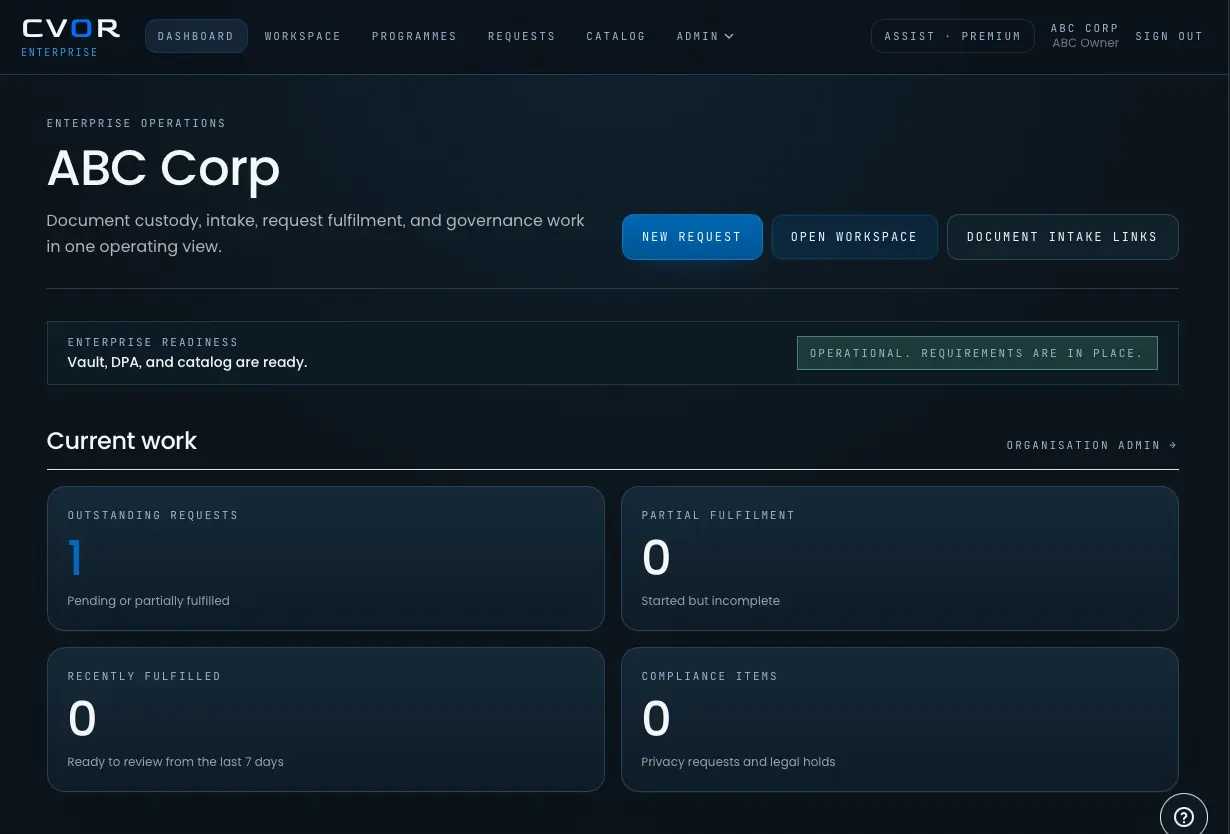Click the 'Current work' section heading
This screenshot has width=1230, height=834.
pyautogui.click(x=122, y=441)
